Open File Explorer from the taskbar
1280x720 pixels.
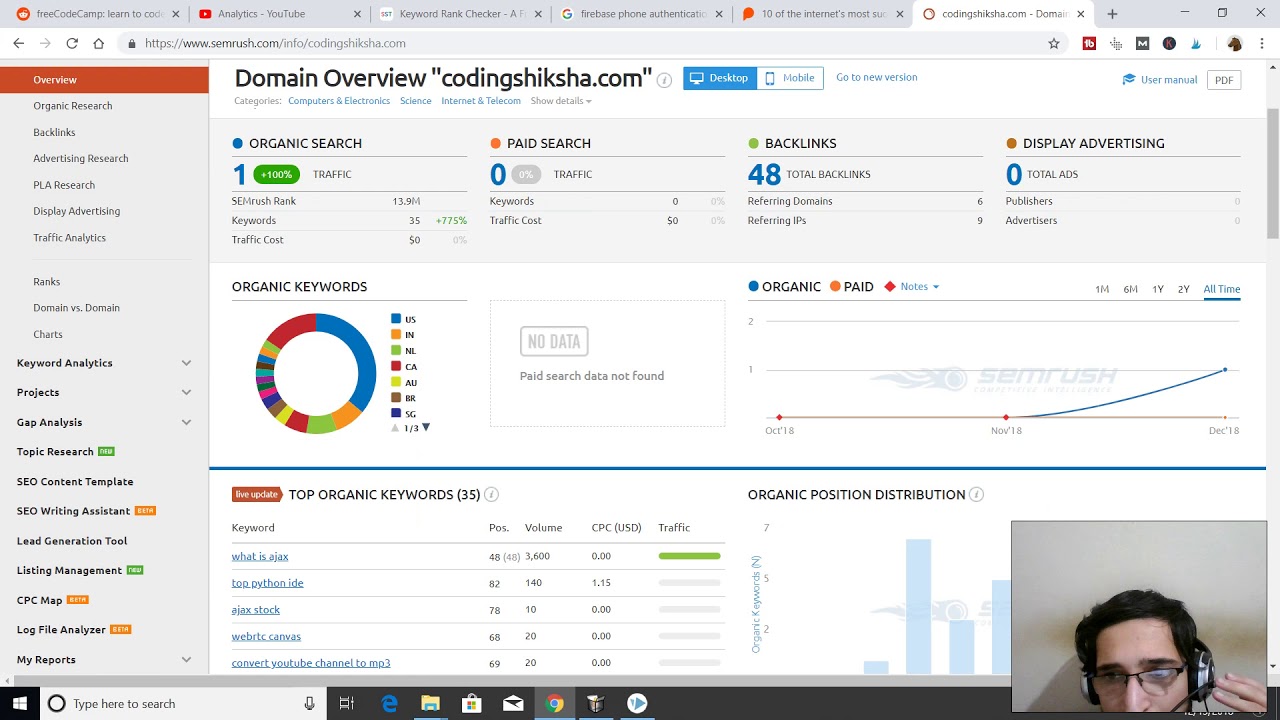tap(430, 703)
